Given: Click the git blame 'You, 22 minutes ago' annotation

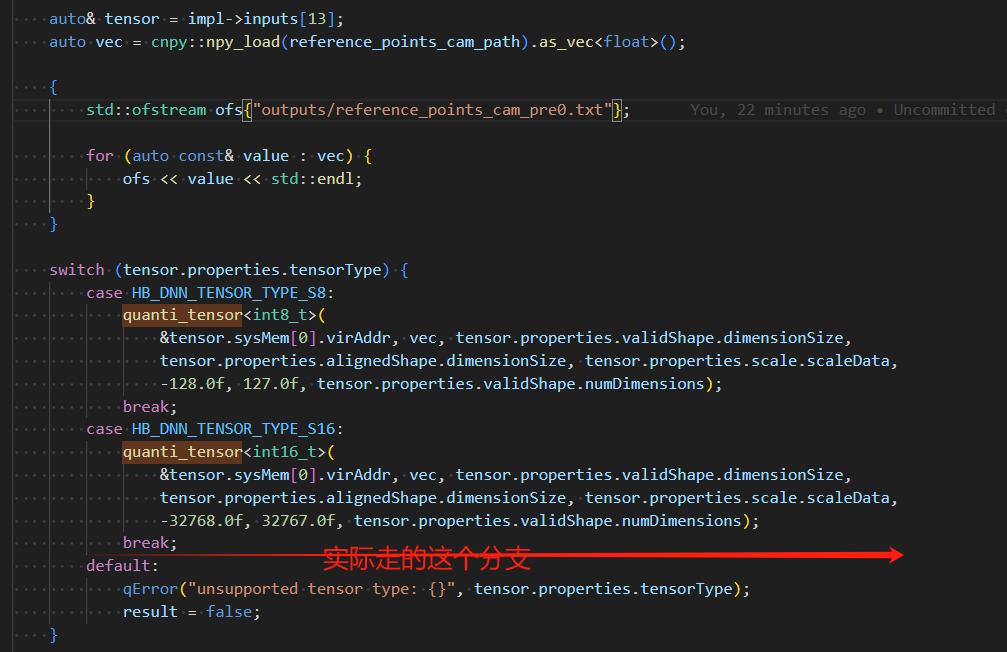Looking at the screenshot, I should [x=778, y=110].
